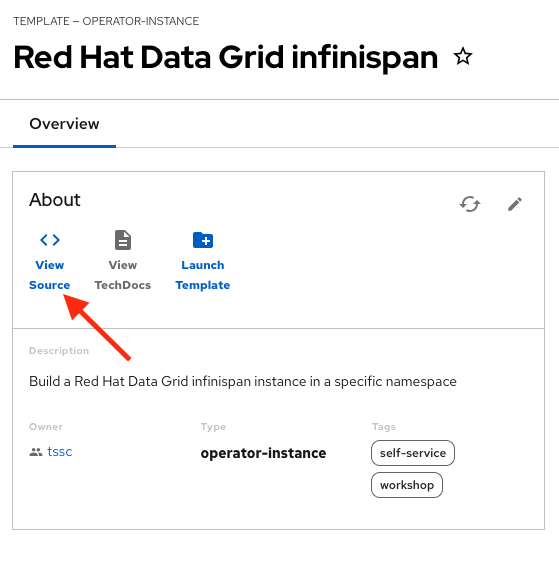
Task: Click the operator-instance type value
Action: (263, 453)
